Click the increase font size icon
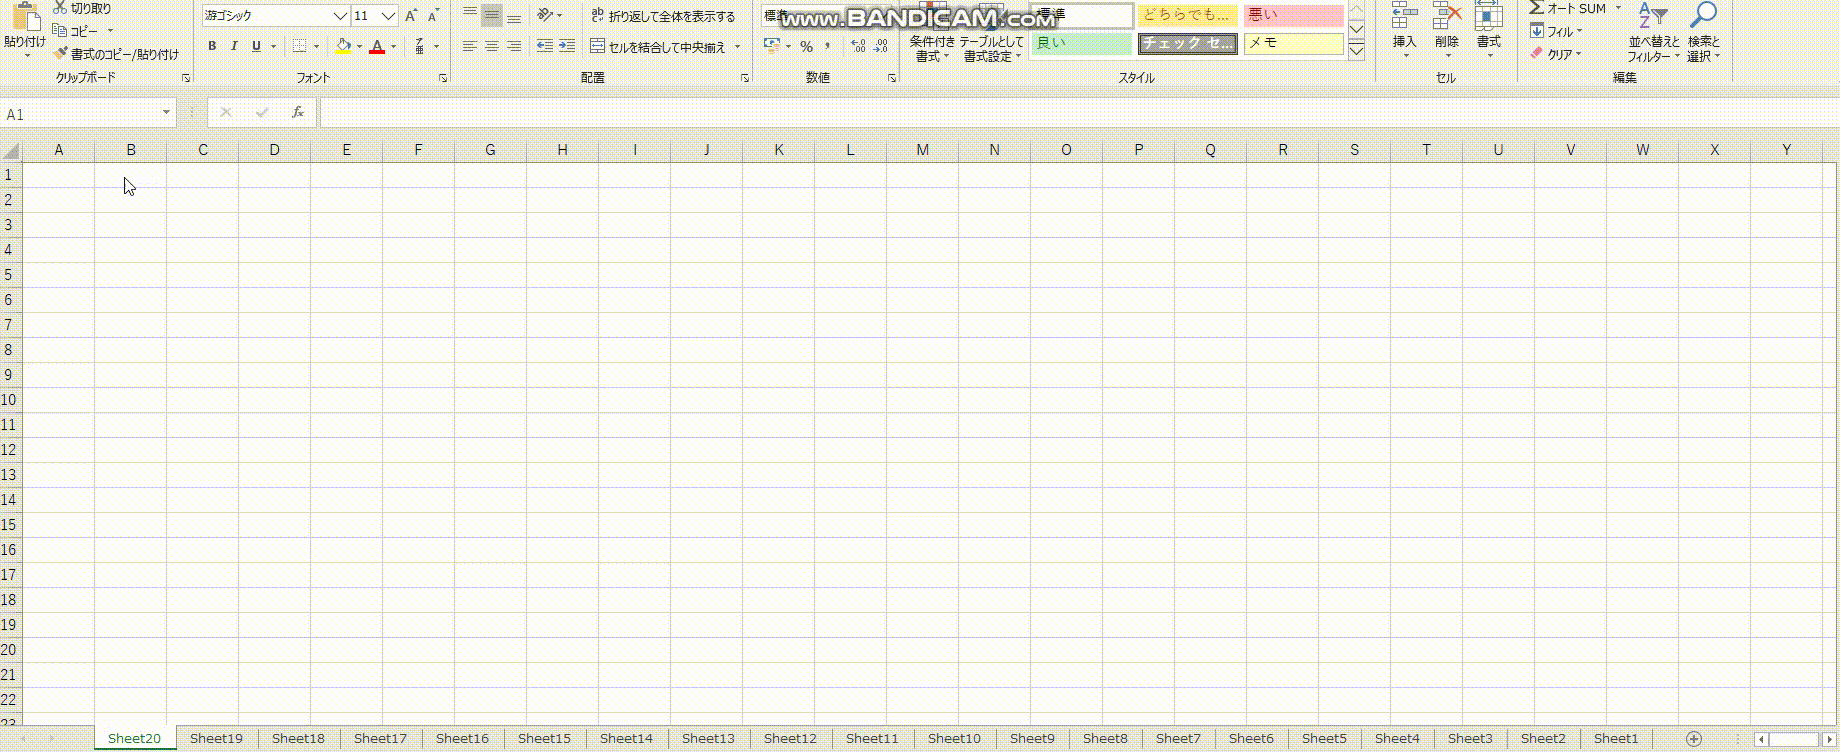The height and width of the screenshot is (752, 1840). [x=411, y=16]
